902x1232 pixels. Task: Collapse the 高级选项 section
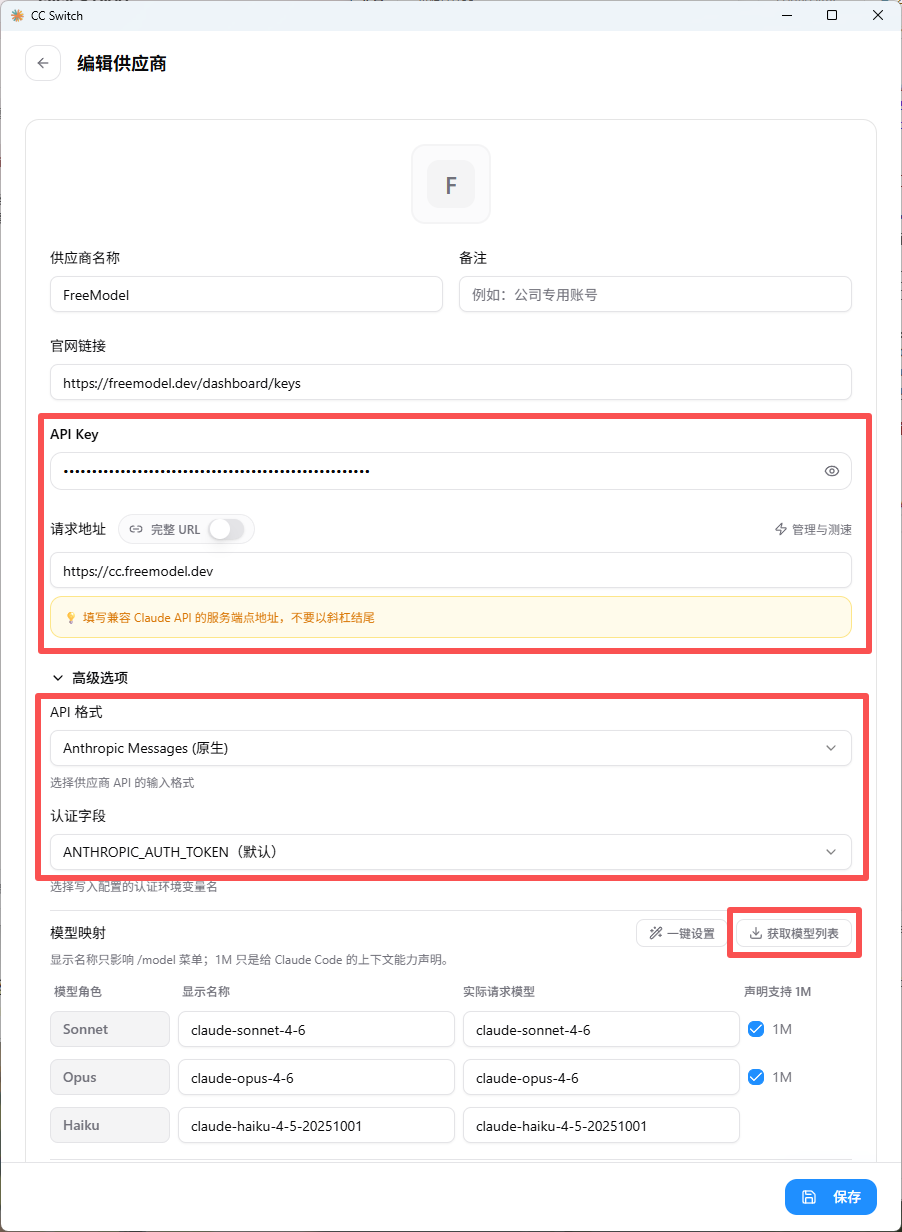pos(89,677)
